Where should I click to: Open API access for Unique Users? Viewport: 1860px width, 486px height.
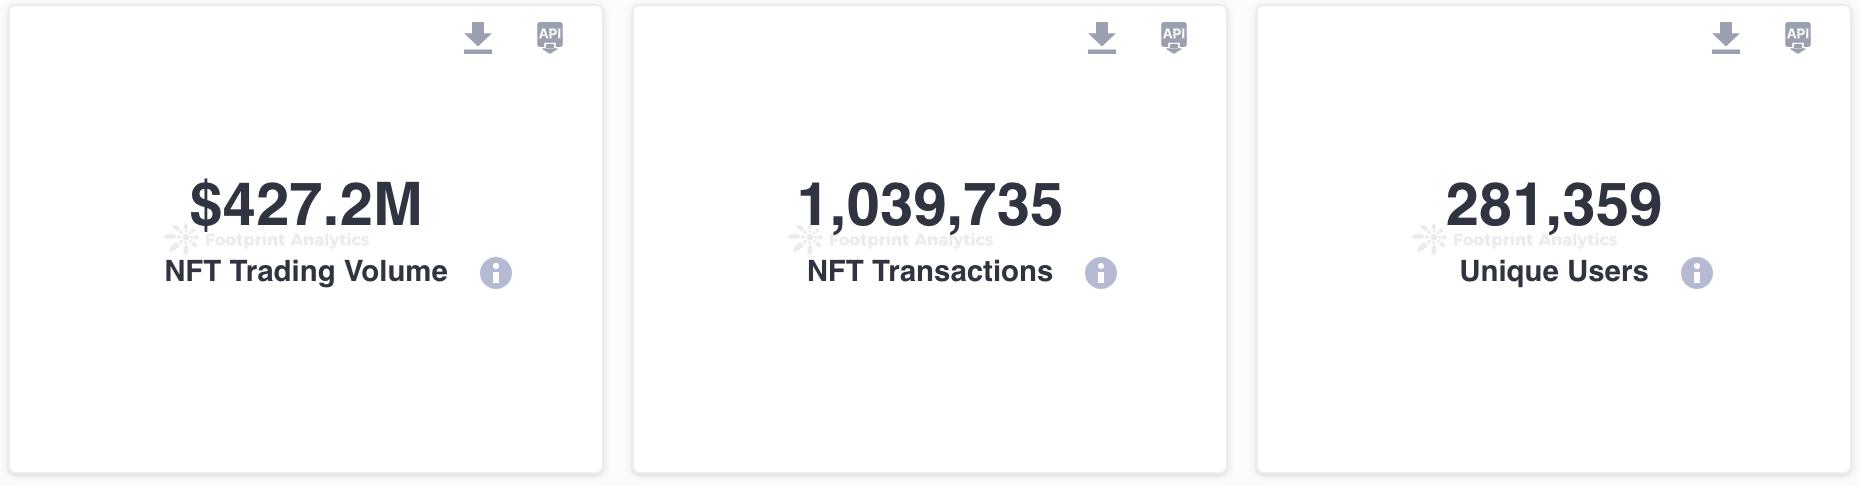[x=1798, y=38]
